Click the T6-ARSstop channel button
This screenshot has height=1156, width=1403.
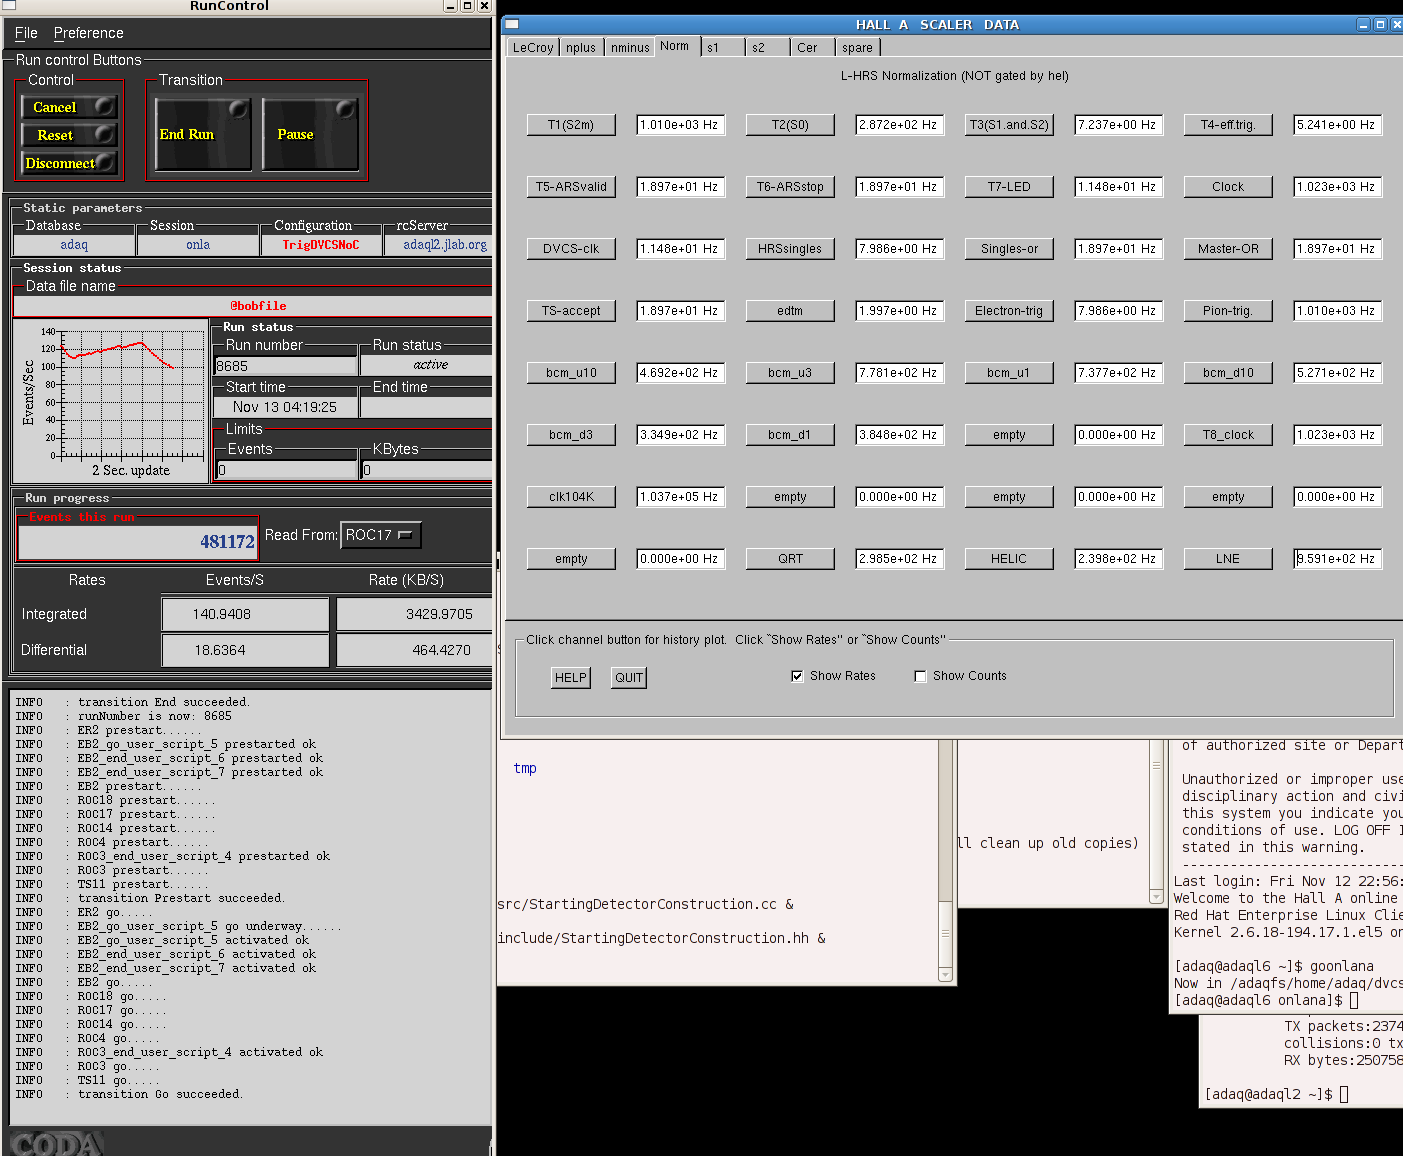click(790, 187)
